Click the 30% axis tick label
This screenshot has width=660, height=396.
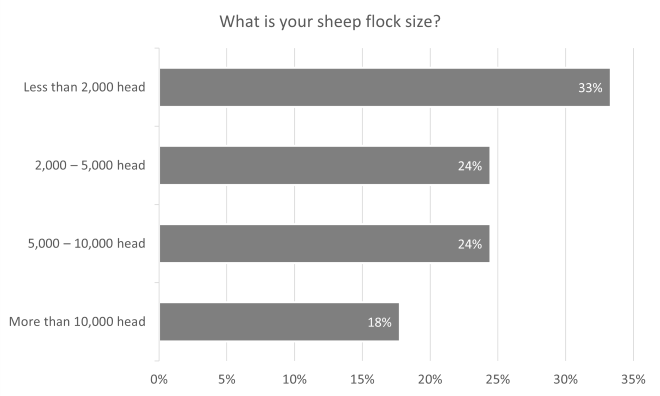point(565,380)
